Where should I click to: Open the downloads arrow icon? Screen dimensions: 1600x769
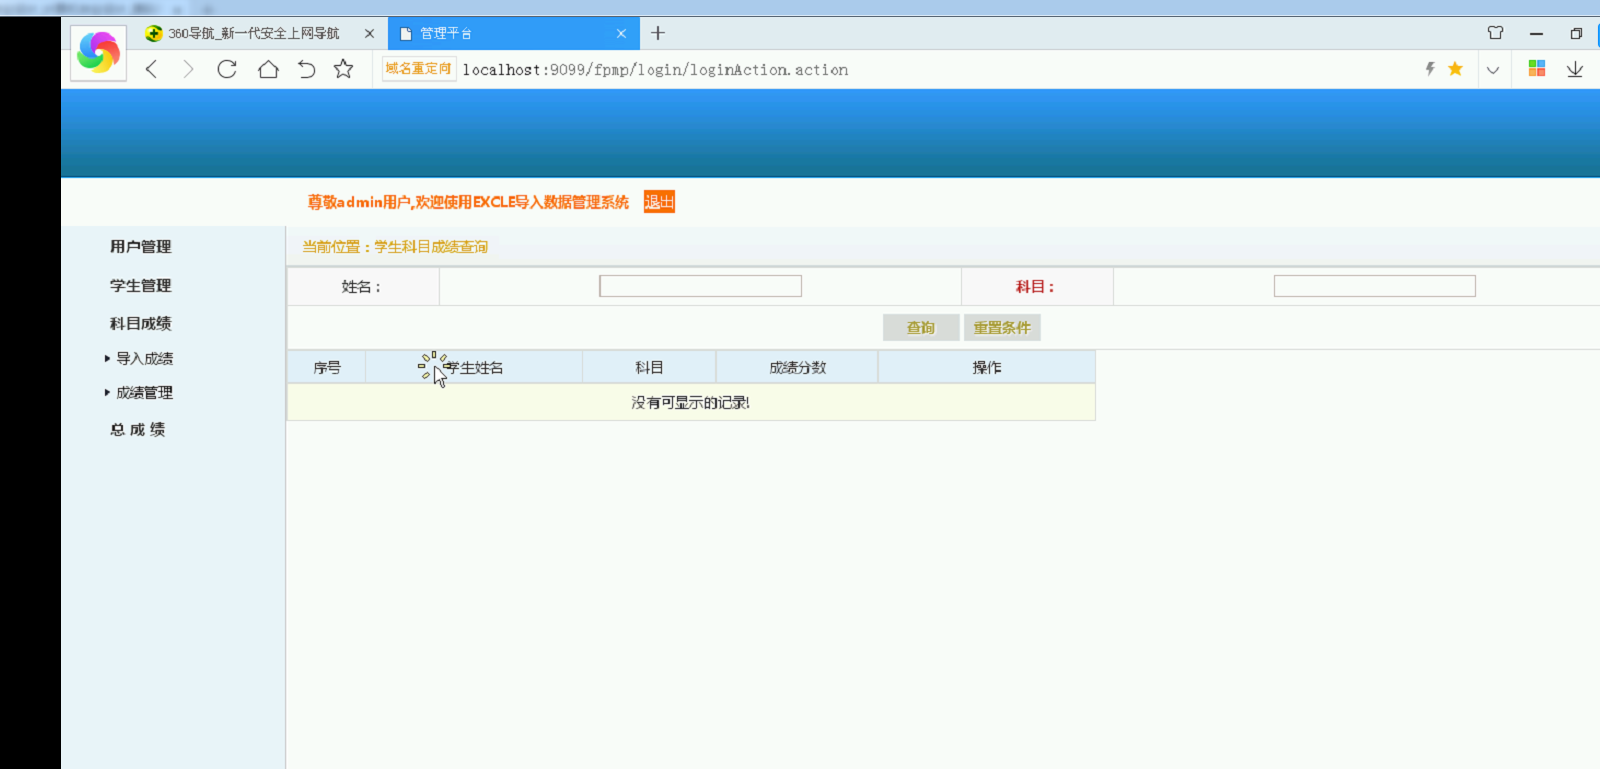pos(1575,69)
